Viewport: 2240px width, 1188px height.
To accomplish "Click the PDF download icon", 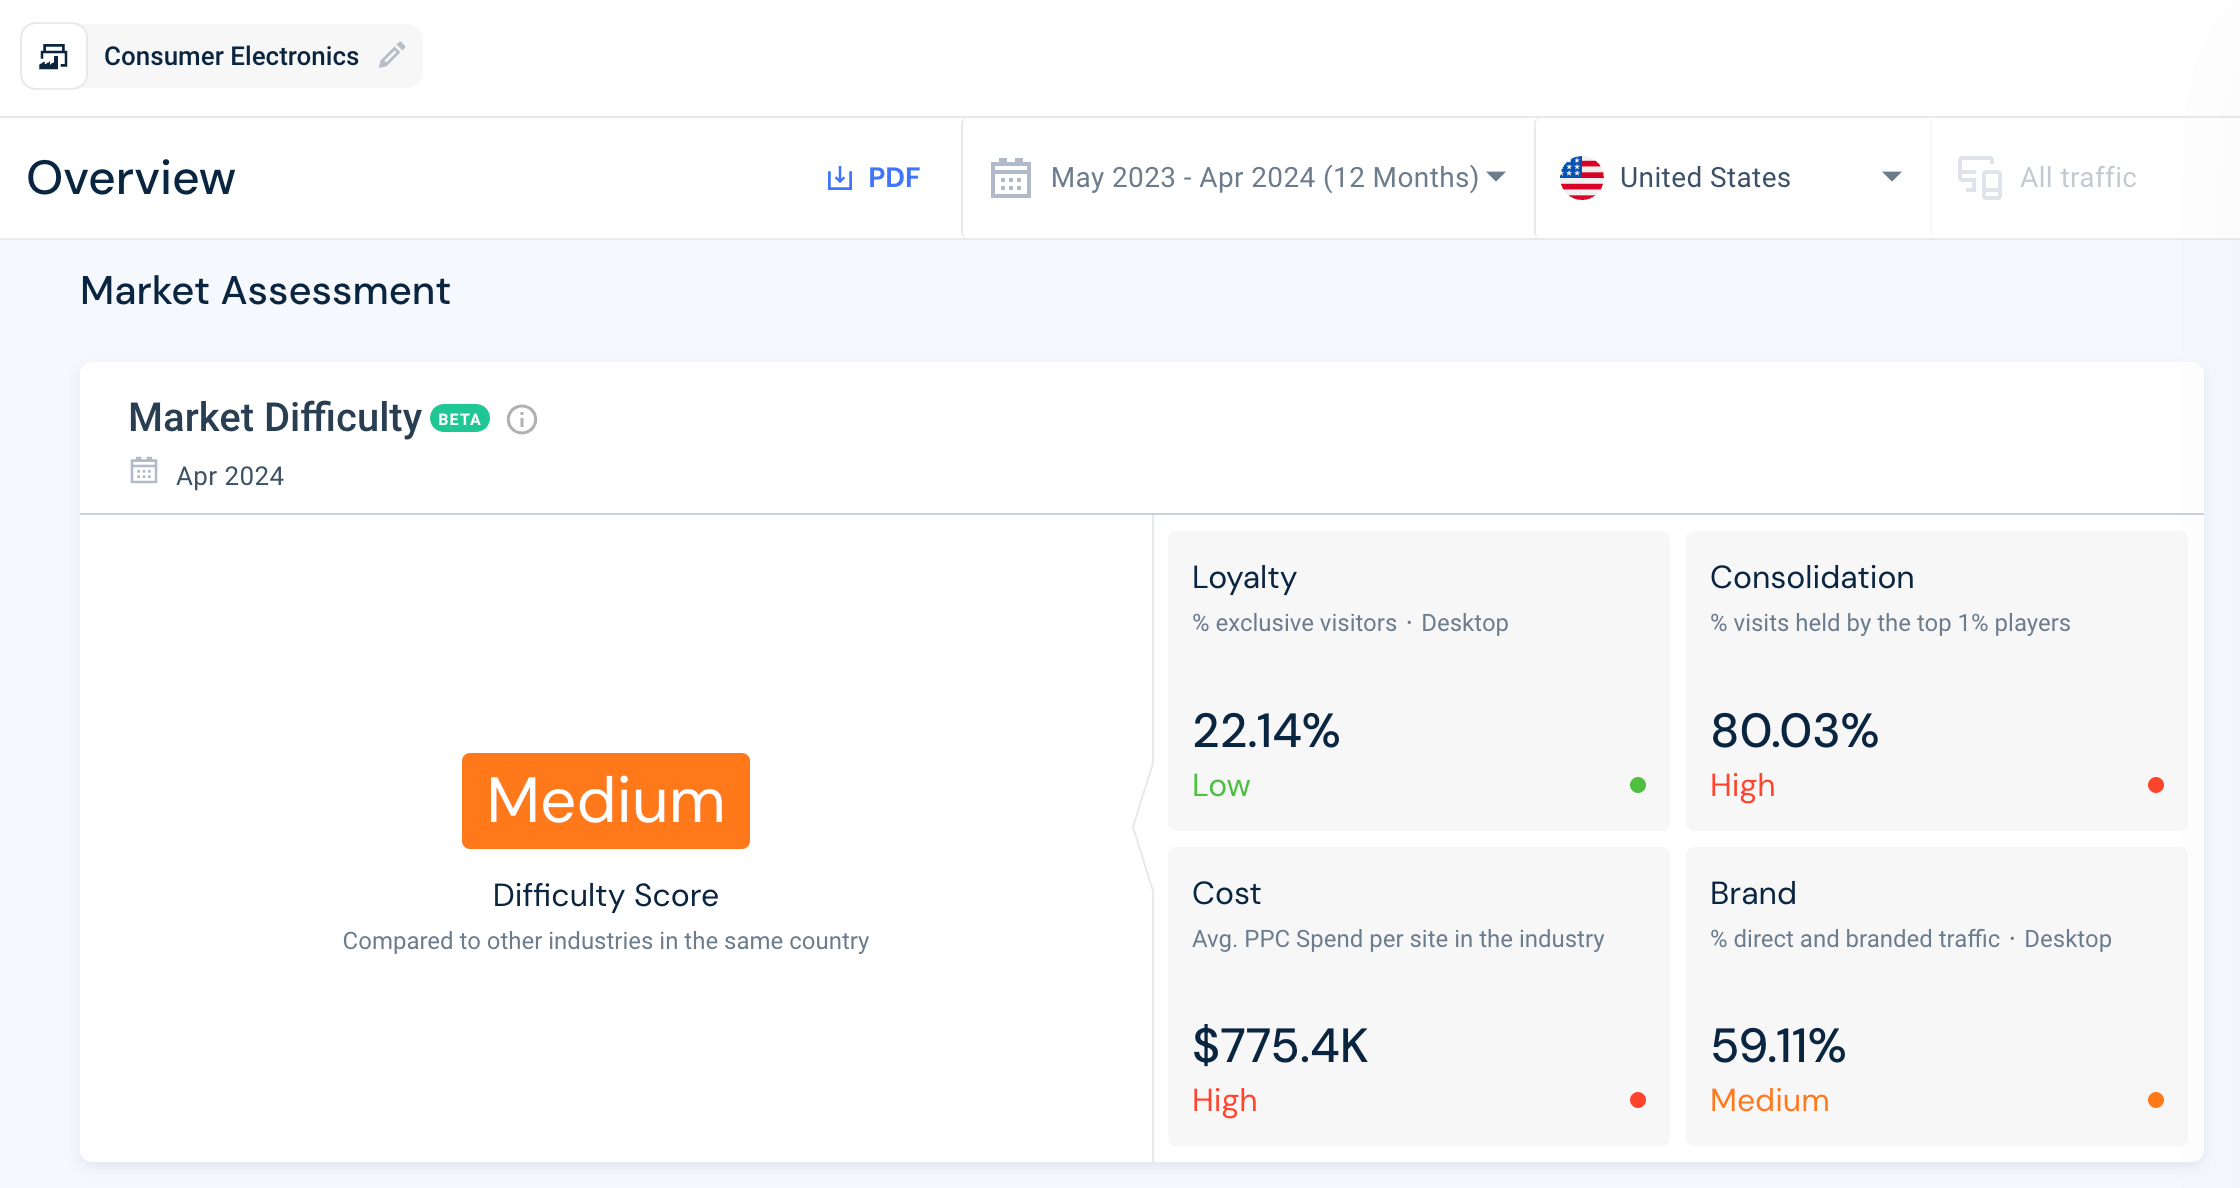I will click(839, 178).
